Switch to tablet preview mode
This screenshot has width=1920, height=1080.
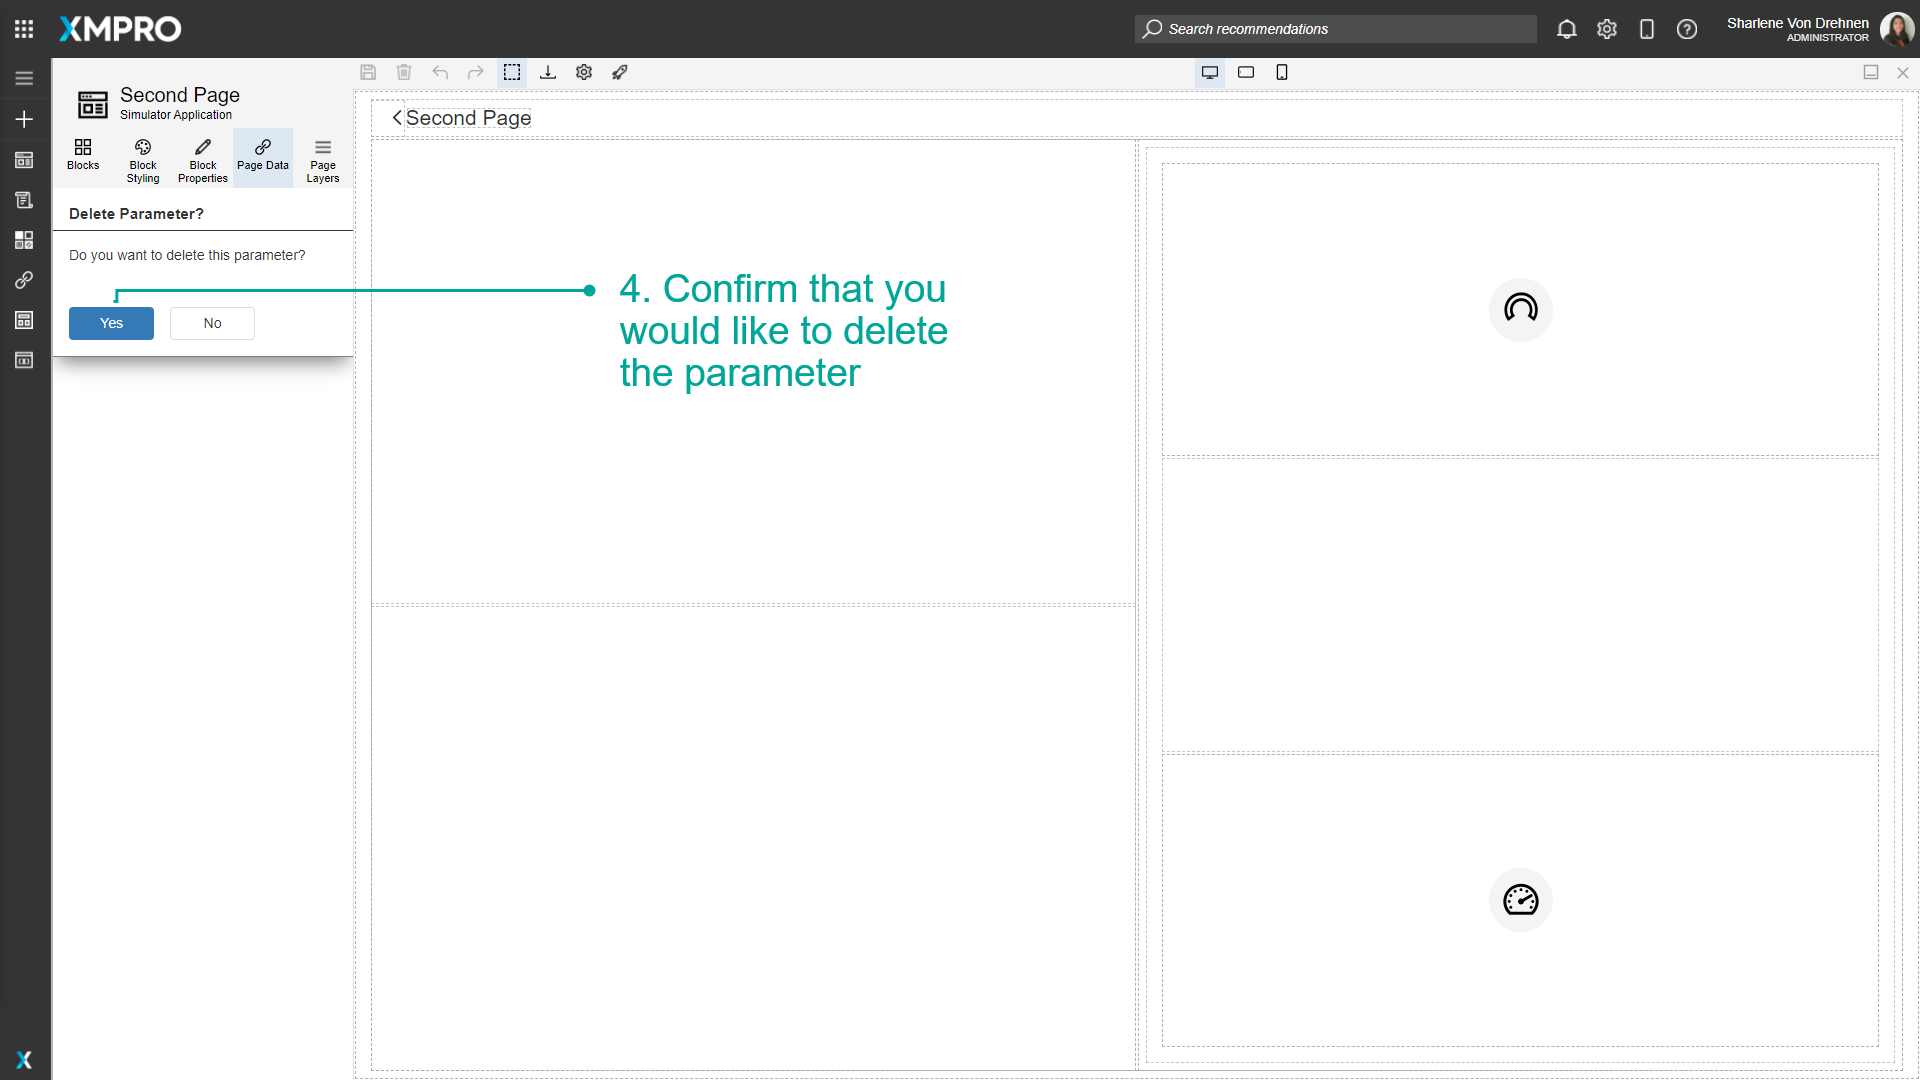[x=1246, y=72]
